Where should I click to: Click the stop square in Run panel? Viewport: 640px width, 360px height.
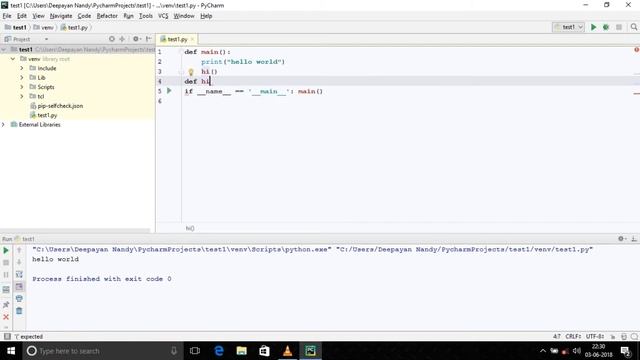point(6,262)
